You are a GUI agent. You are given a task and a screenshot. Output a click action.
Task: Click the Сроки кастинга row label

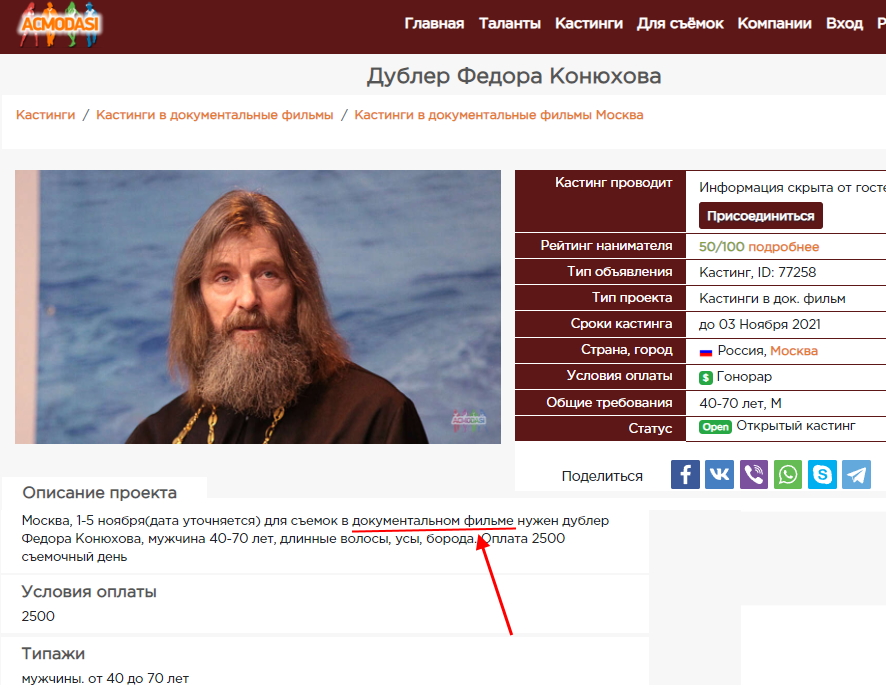pyautogui.click(x=622, y=324)
